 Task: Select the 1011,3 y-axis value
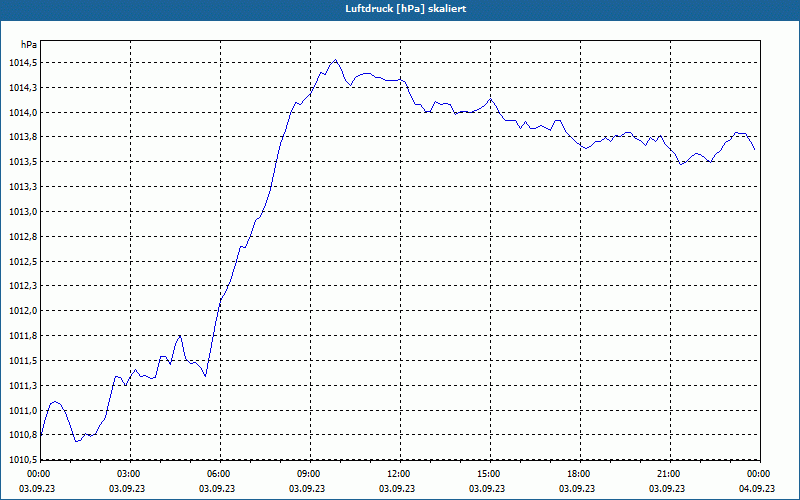coord(23,386)
